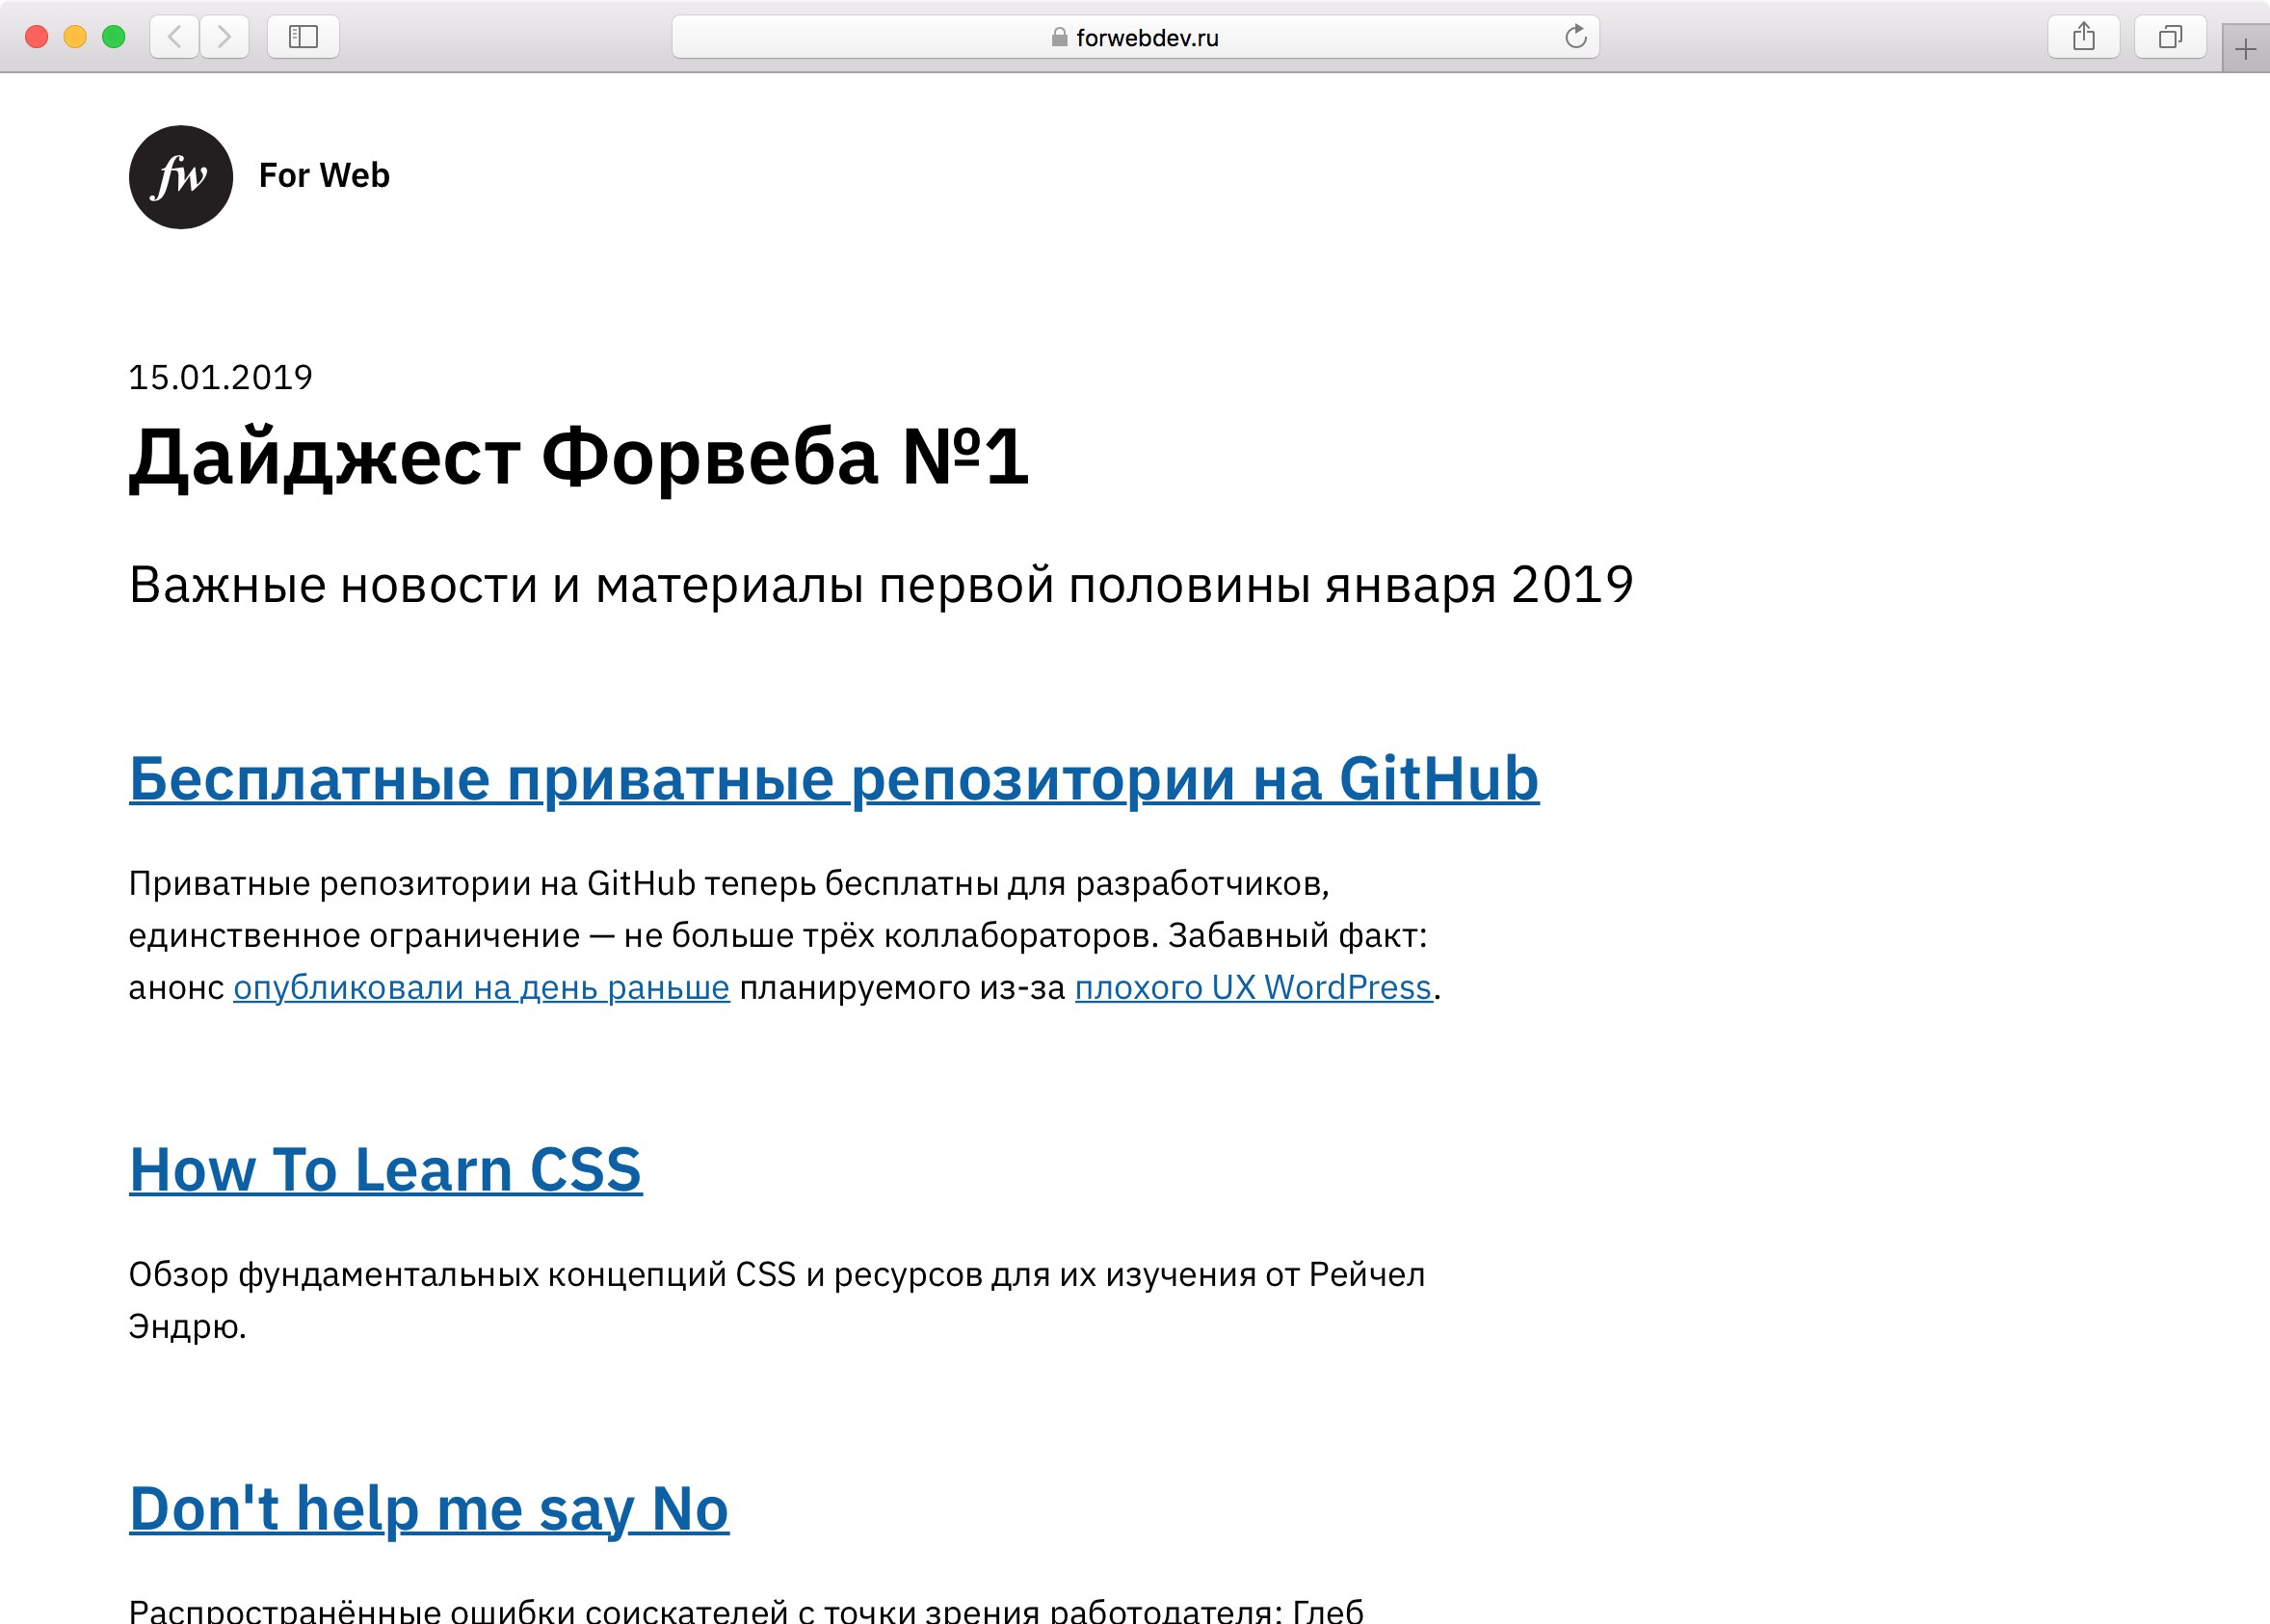Add a new tab with plus button
The width and height of the screenshot is (2270, 1624).
point(2245,49)
